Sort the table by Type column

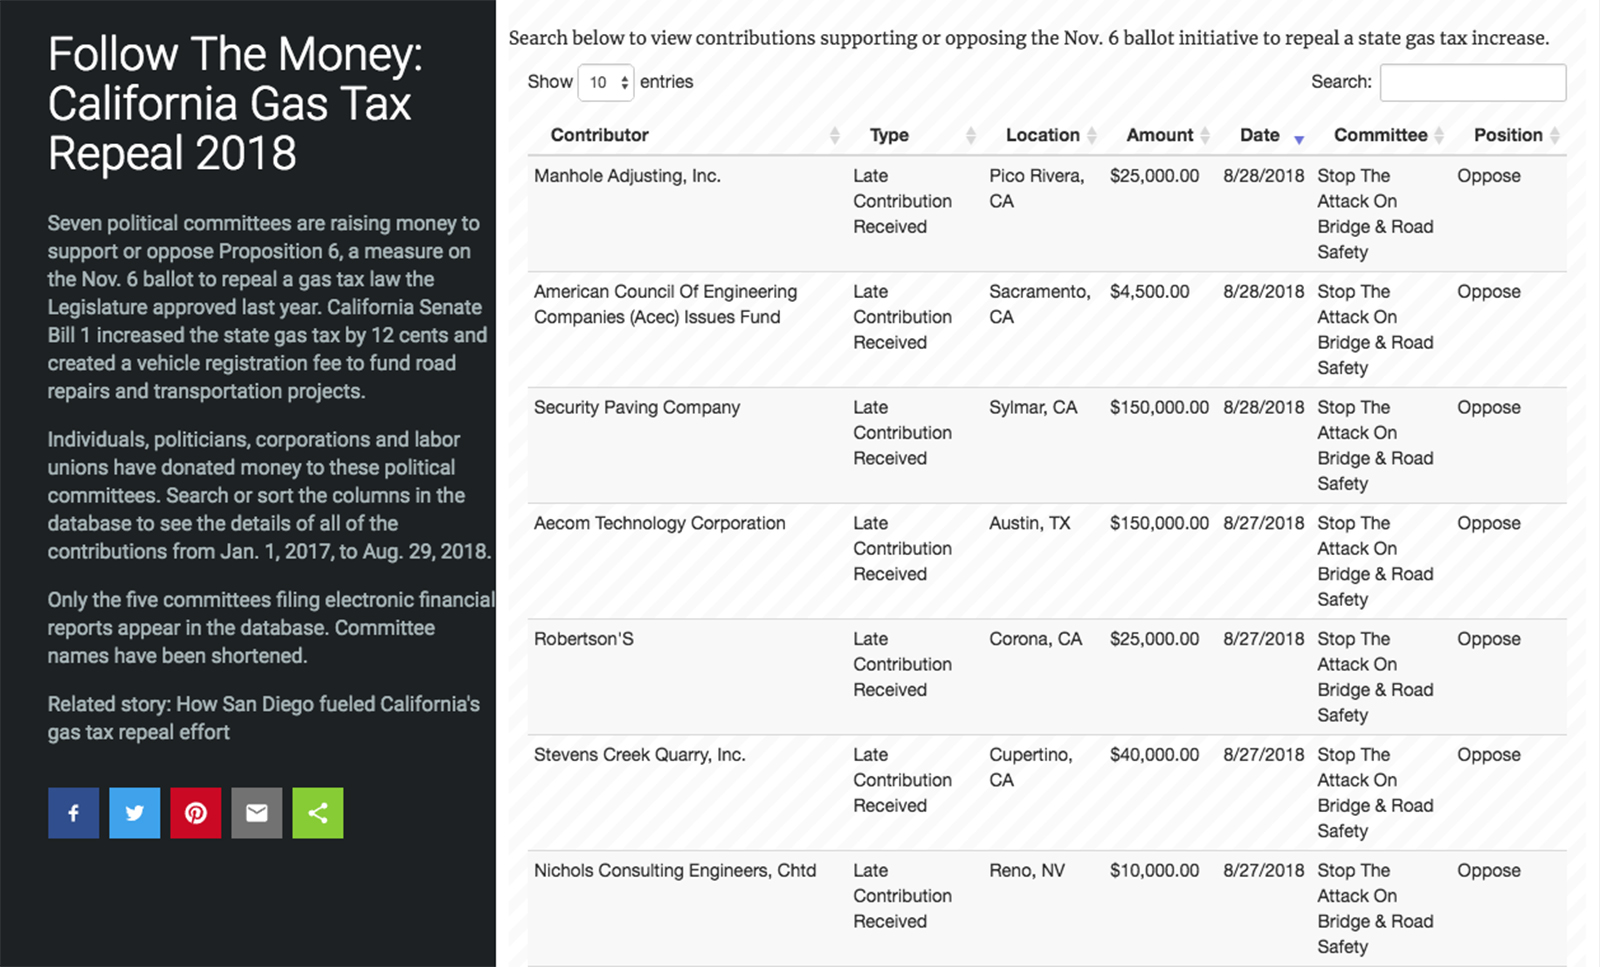tap(889, 135)
